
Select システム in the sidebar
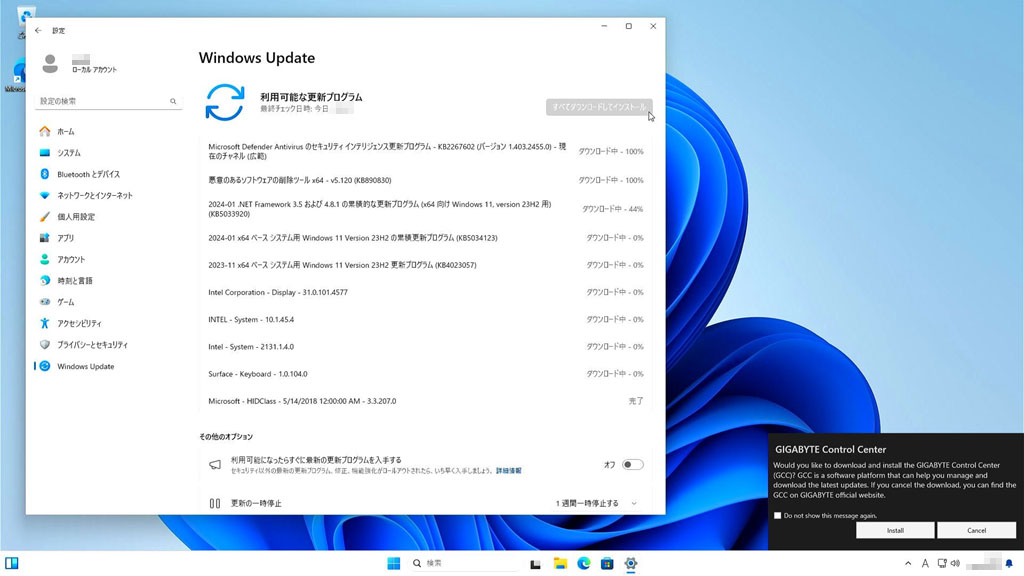click(x=68, y=153)
